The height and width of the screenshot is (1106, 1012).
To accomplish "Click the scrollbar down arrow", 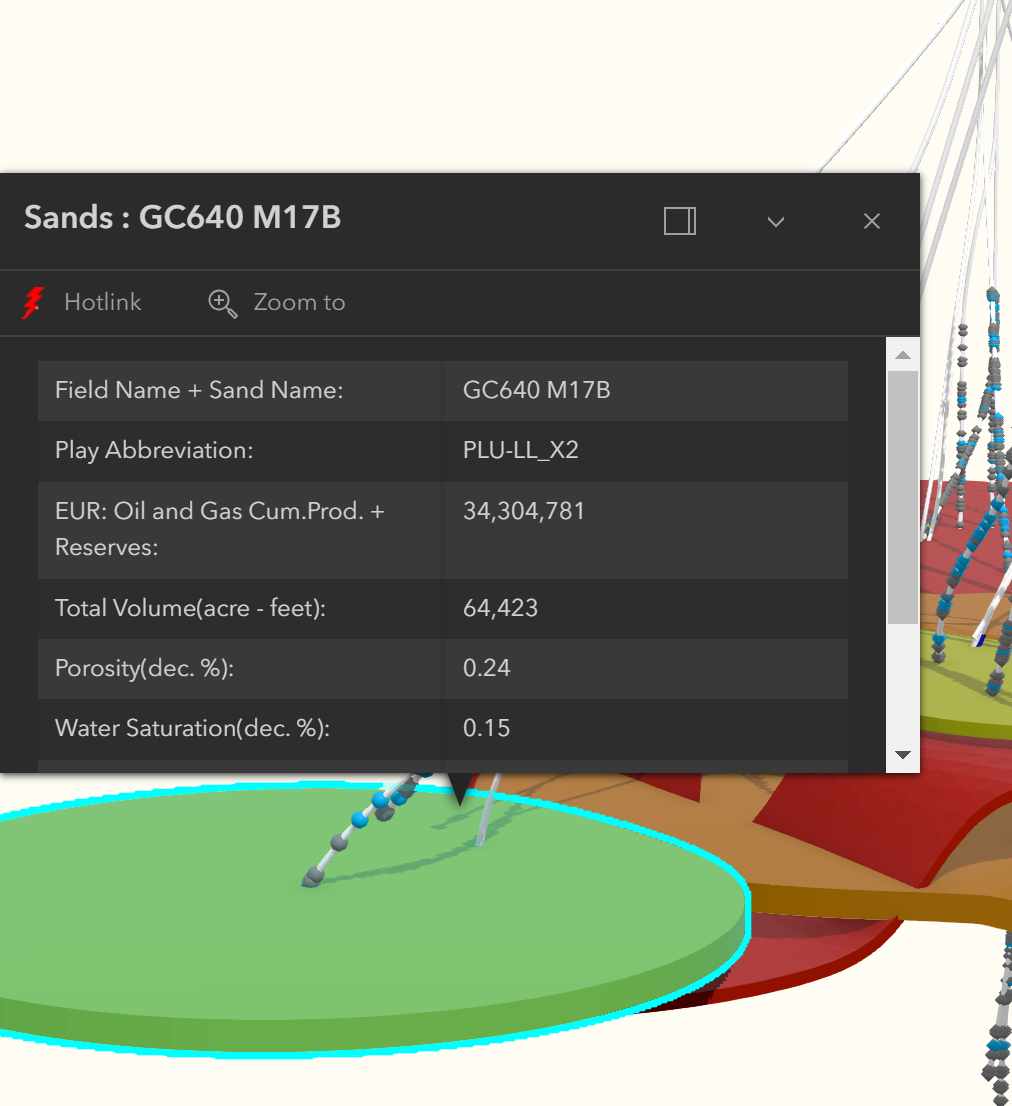I will coord(902,755).
